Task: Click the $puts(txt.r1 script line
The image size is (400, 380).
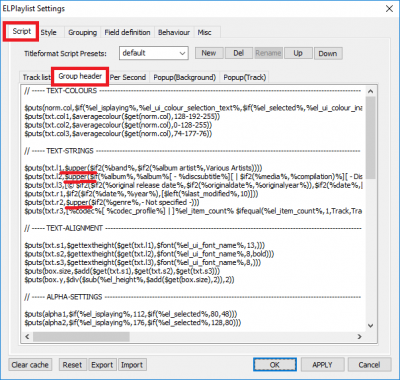Action: coord(141,194)
